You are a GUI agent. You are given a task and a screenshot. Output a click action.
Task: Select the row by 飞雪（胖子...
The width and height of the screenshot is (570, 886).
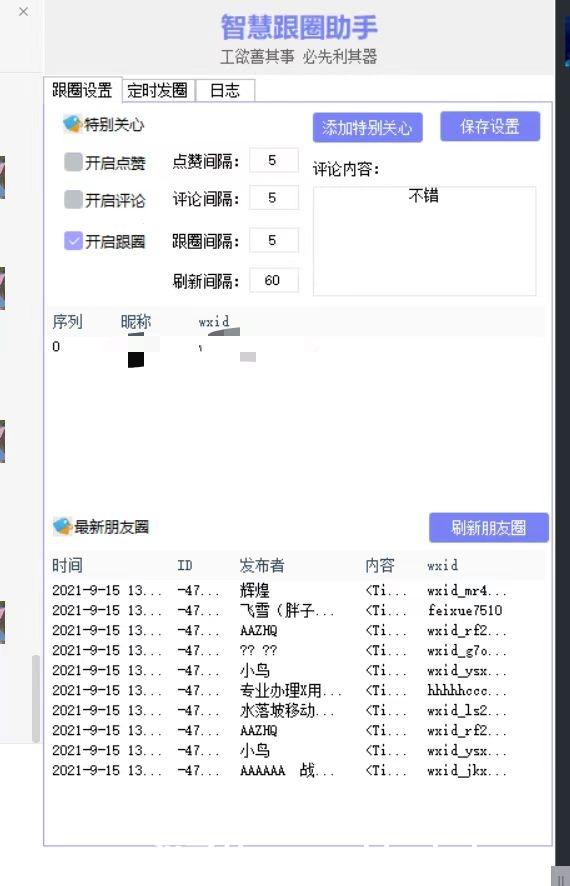click(294, 610)
